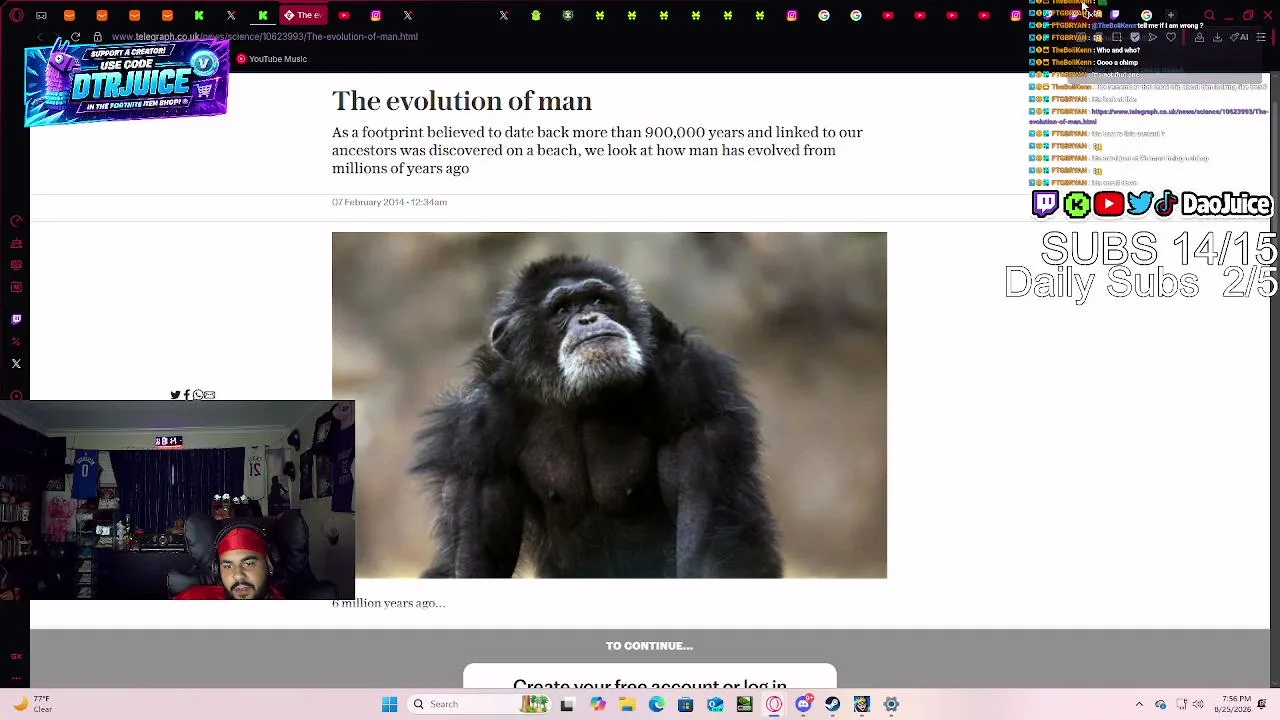Click the reload page icon
The height and width of the screenshot is (720, 1280).
tap(75, 37)
